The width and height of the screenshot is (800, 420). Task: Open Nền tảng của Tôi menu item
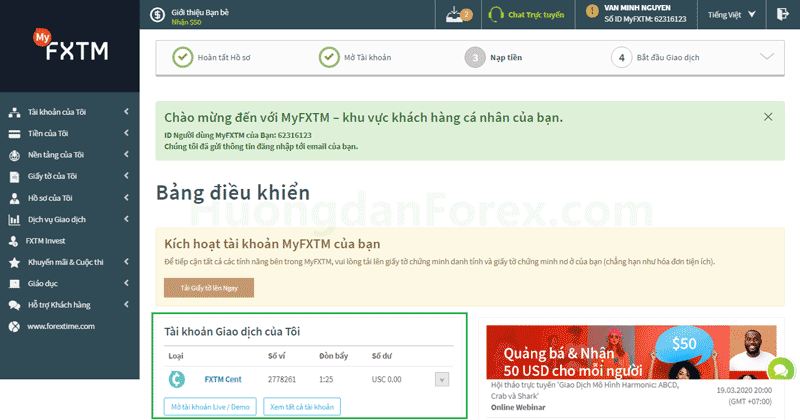(x=56, y=155)
